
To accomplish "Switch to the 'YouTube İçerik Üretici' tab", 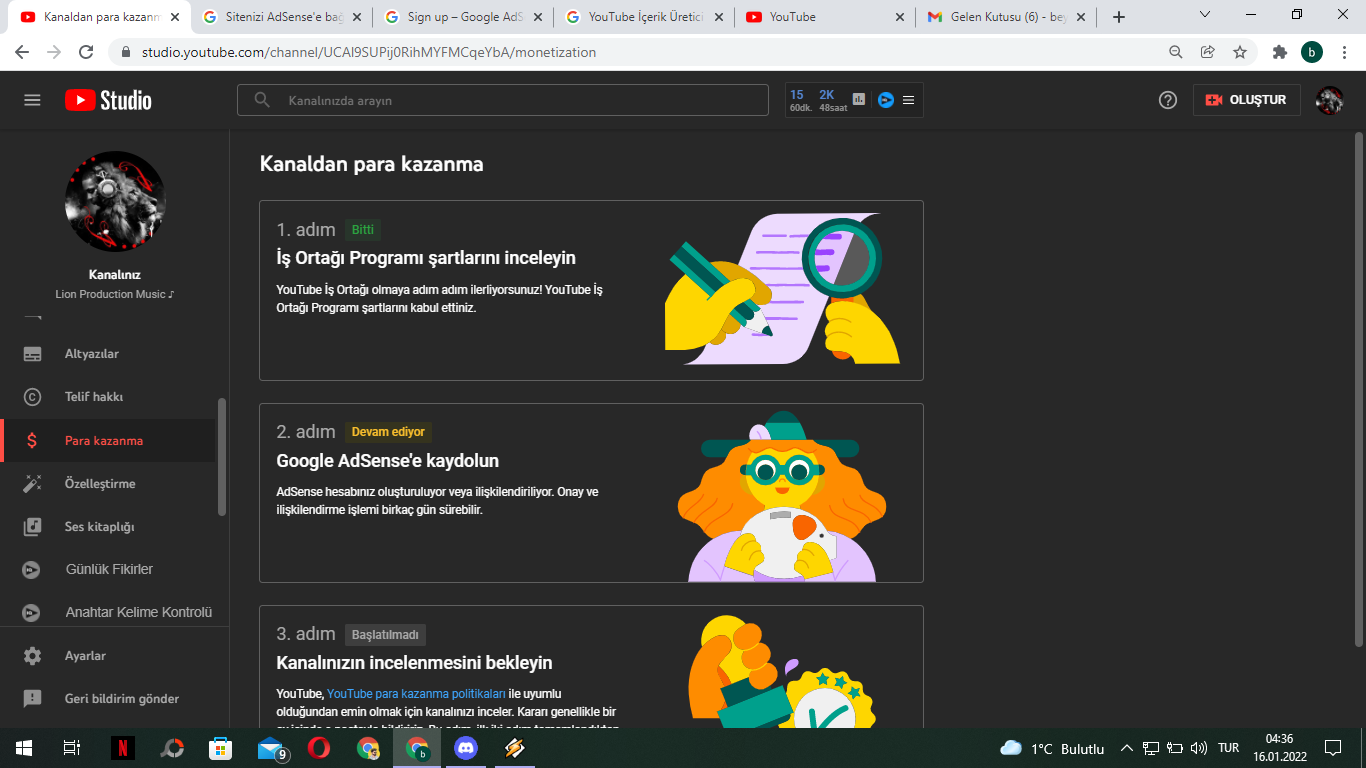I will pos(644,17).
